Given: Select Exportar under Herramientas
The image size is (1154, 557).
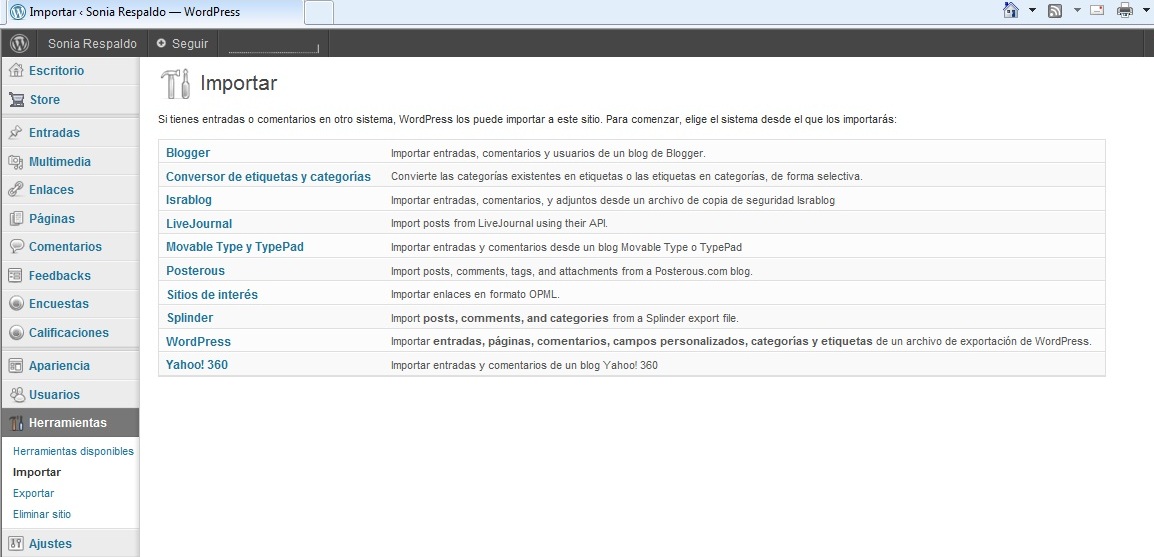Looking at the screenshot, I should [33, 493].
